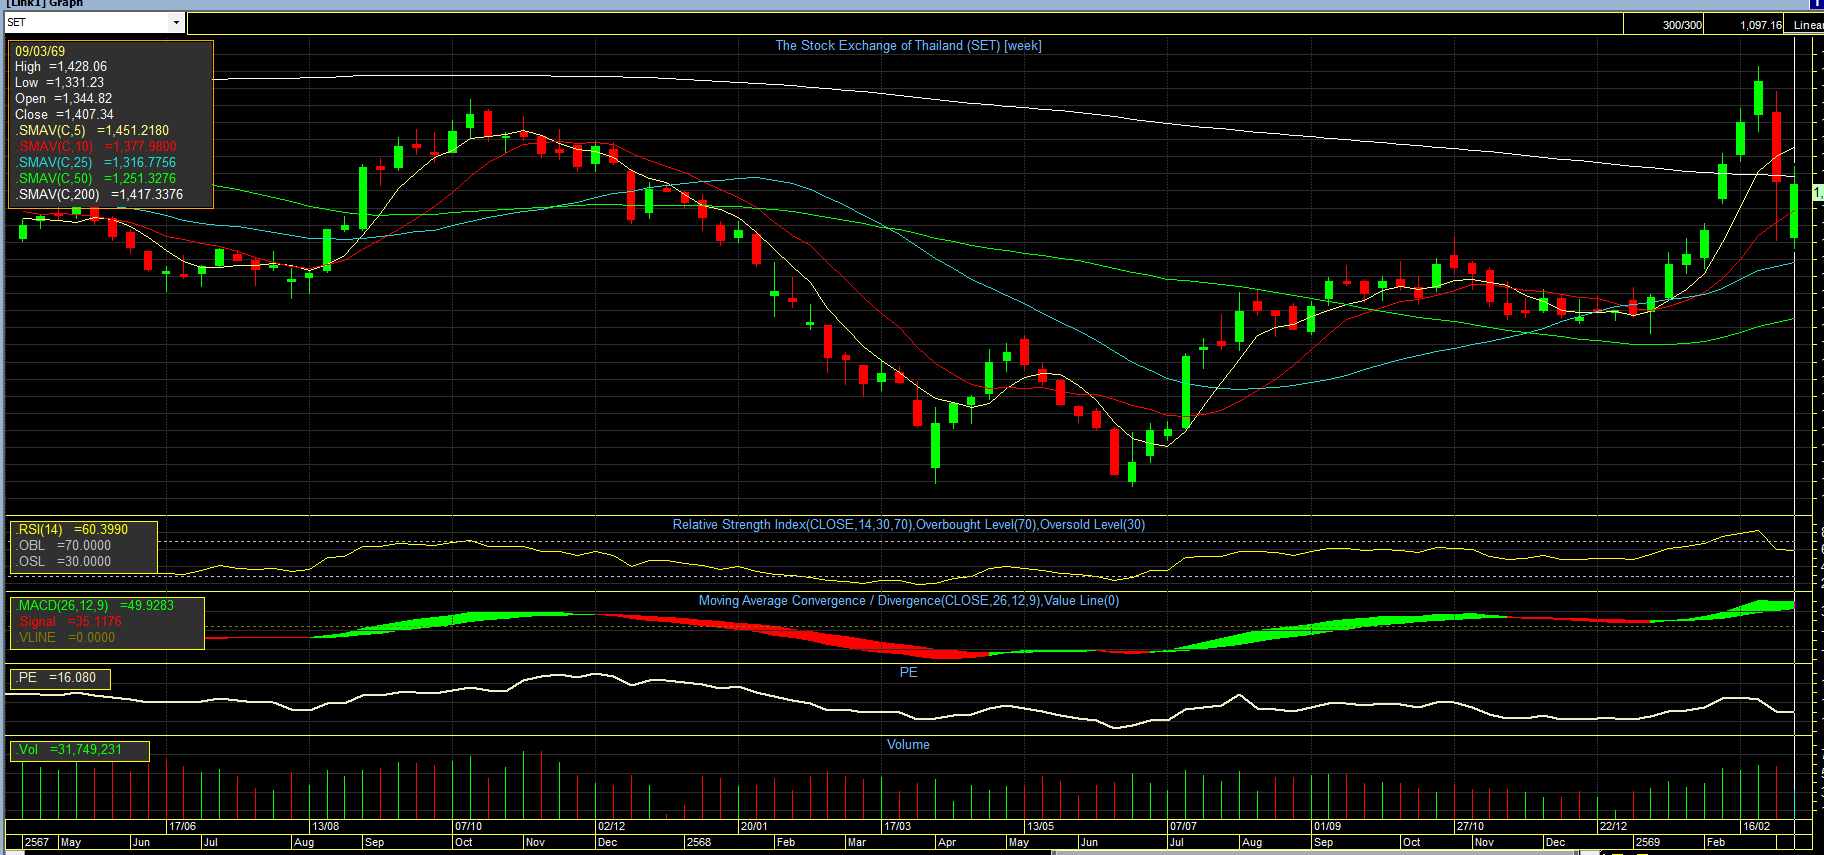Screen dimensions: 1824x855
Task: Select the SMAV(C,5) moving average legend entry
Action: (92, 131)
